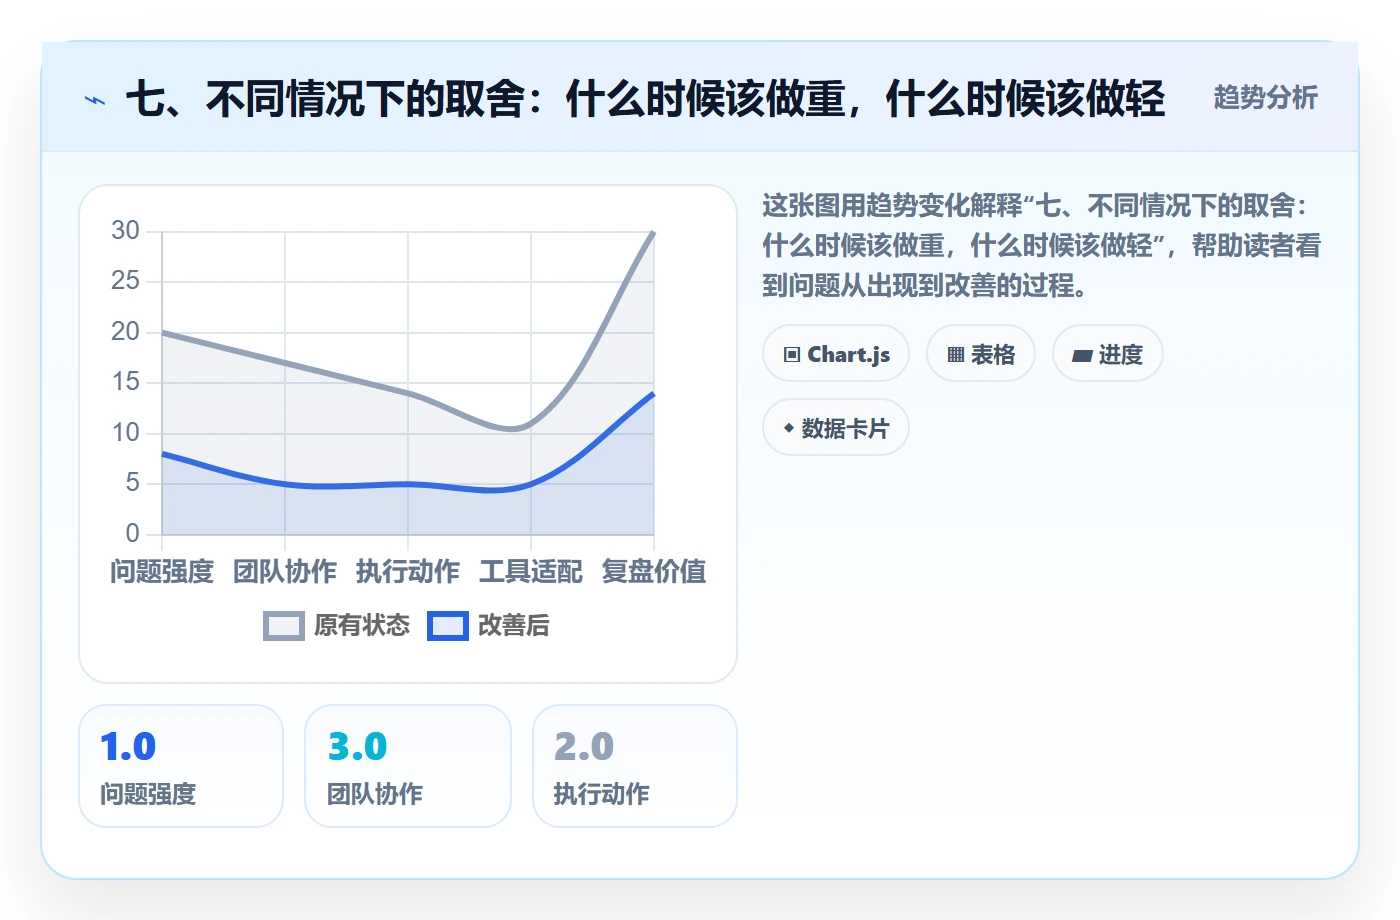
Task: Click the y-axis value 15
Action: 125,382
